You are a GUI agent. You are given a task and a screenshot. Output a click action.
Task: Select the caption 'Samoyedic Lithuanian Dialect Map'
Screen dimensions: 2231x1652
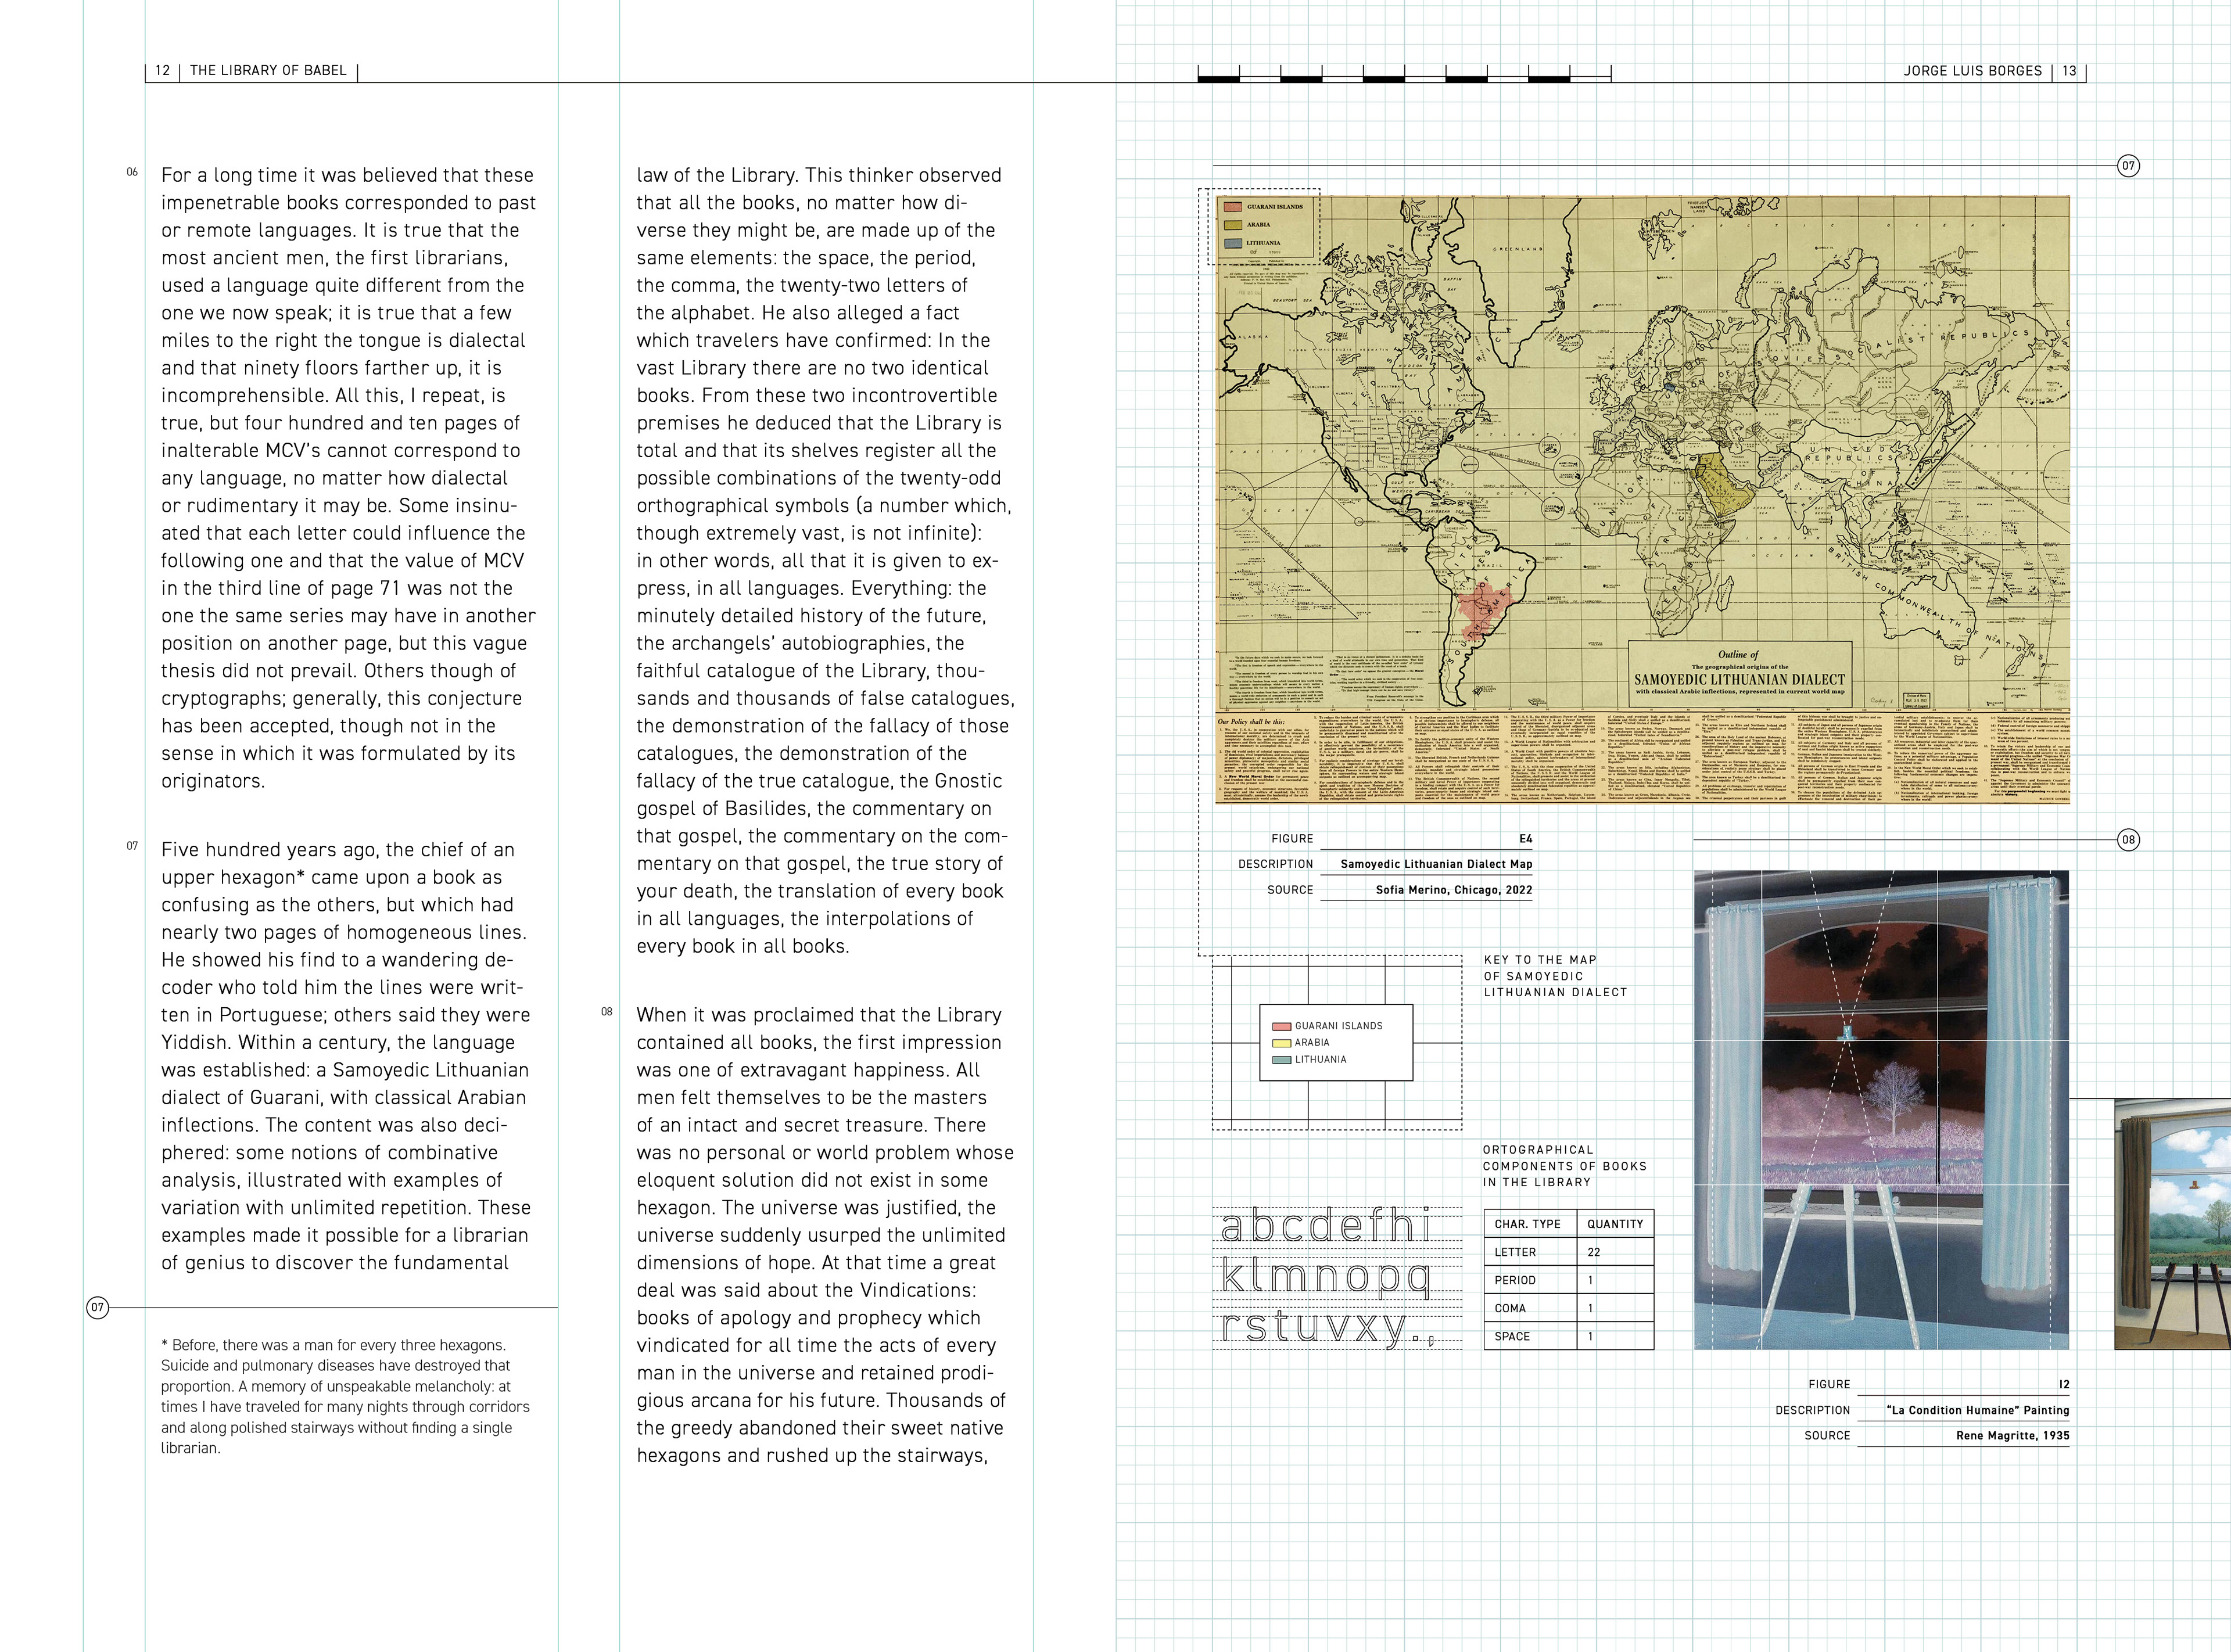[x=1436, y=864]
